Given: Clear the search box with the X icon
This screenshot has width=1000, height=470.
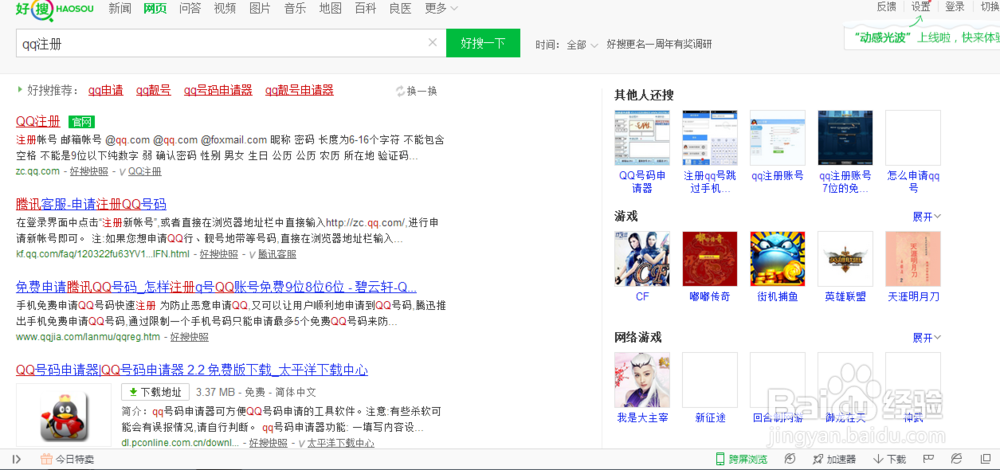Looking at the screenshot, I should click(432, 43).
